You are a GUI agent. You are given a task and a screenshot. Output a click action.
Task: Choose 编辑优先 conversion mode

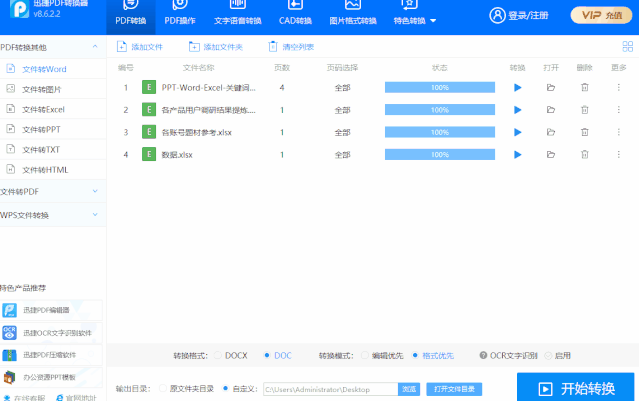382,355
